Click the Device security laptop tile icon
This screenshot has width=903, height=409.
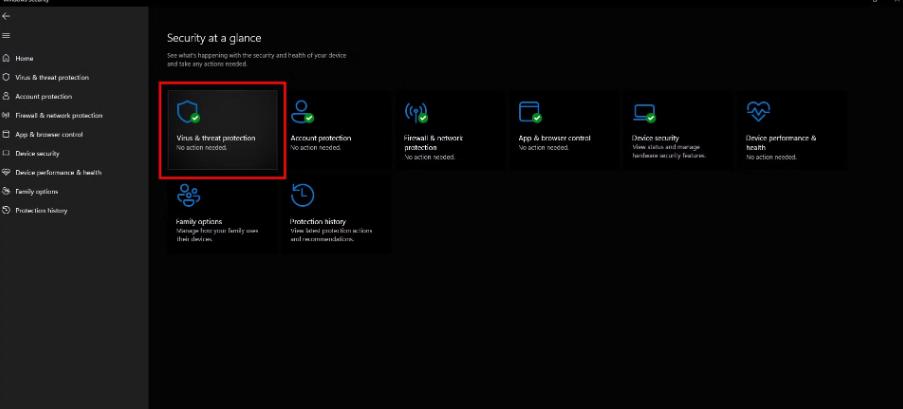coord(644,112)
